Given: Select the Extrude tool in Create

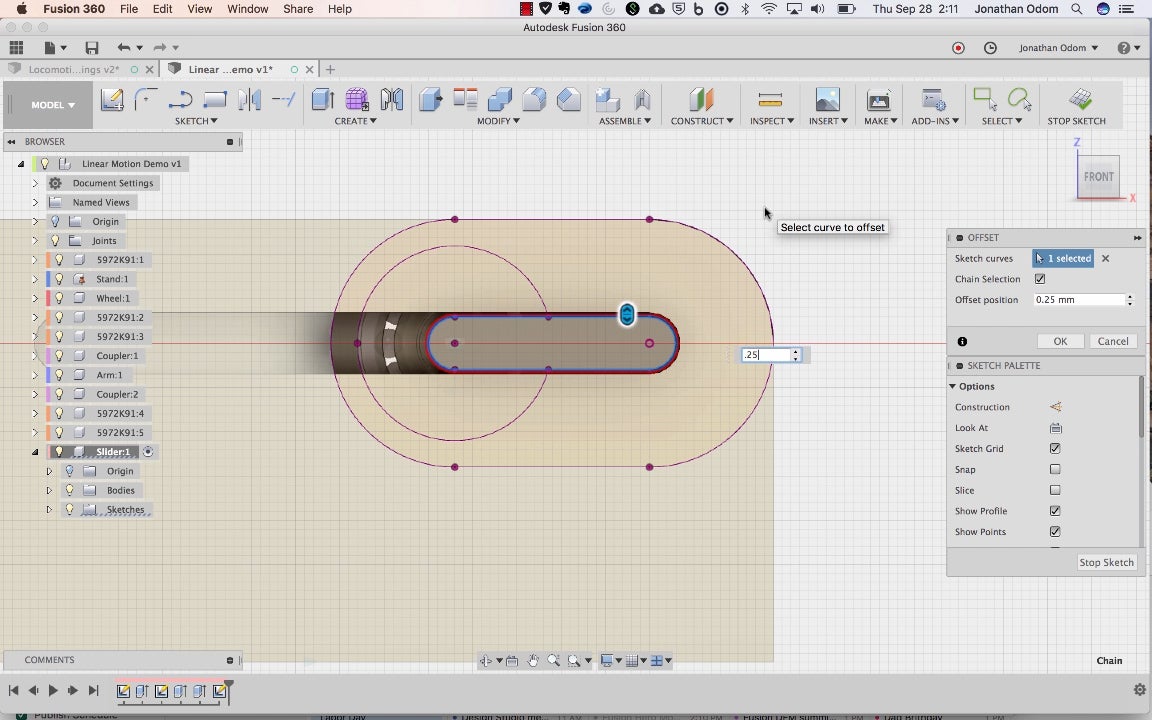Looking at the screenshot, I should coord(322,100).
